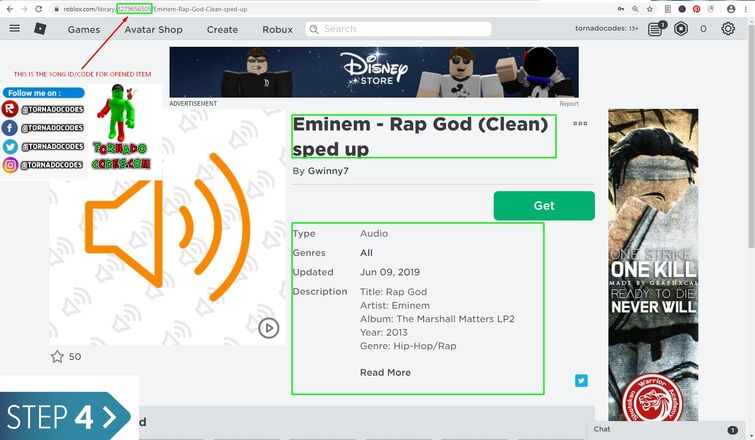Open the settings gear icon
Image resolution: width=755 pixels, height=440 pixels.
tap(728, 29)
